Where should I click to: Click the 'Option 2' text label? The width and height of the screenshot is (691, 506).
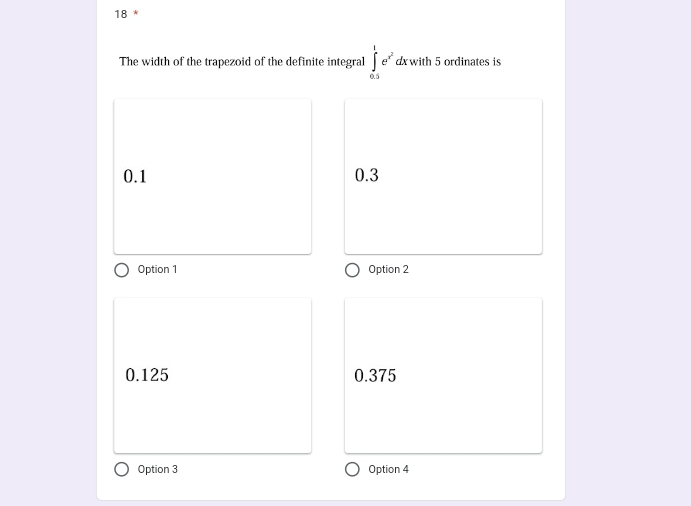(x=388, y=269)
